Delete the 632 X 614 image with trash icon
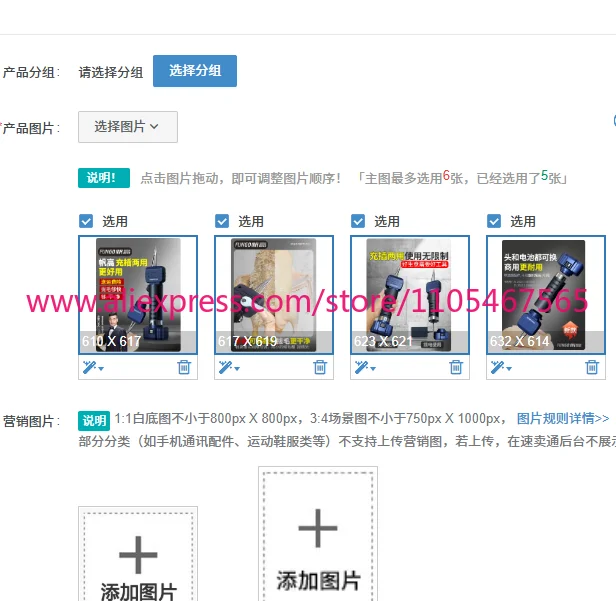This screenshot has width=616, height=601. pos(592,367)
